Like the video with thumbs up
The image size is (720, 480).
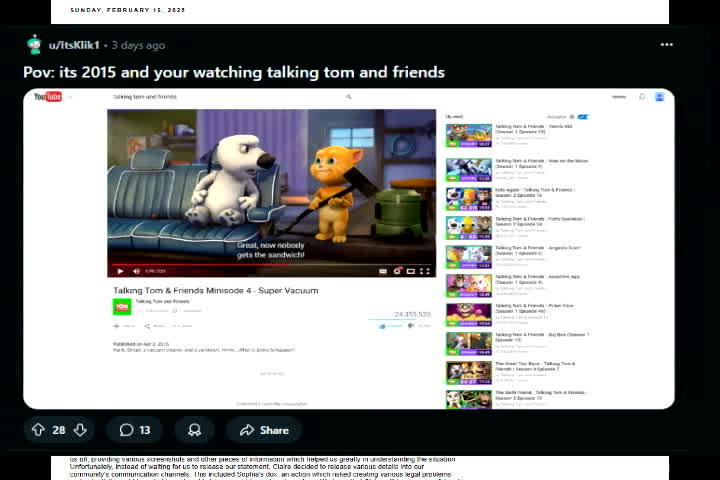(382, 326)
